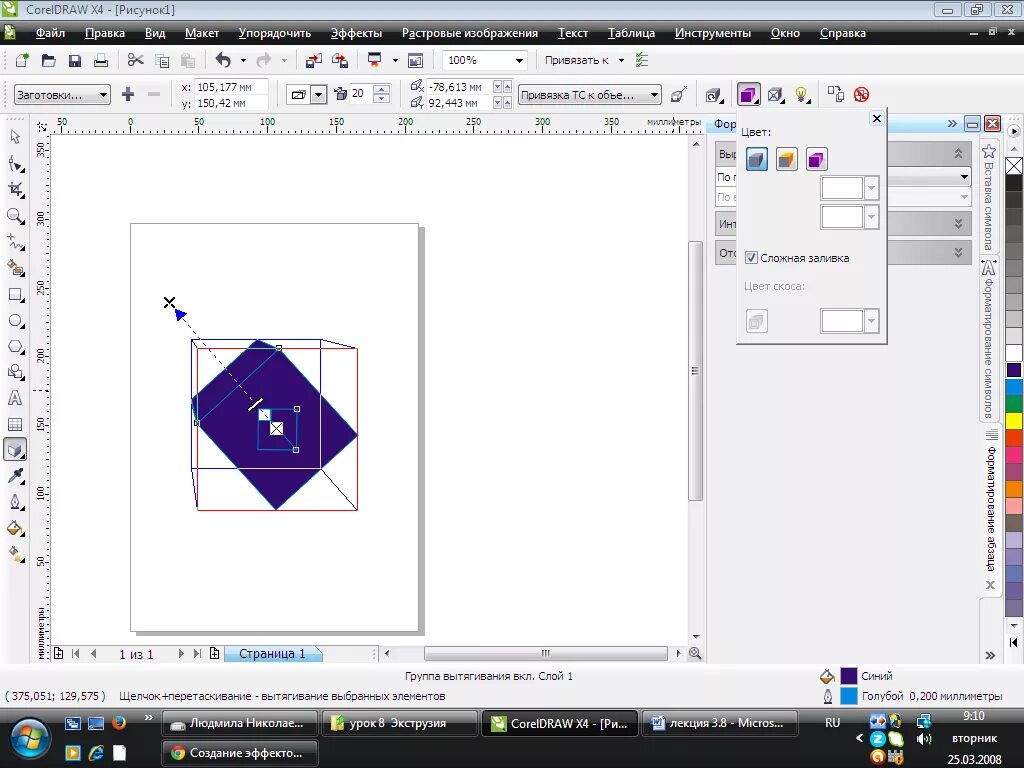Select the Text tool
Image resolution: width=1024 pixels, height=768 pixels.
pos(15,398)
